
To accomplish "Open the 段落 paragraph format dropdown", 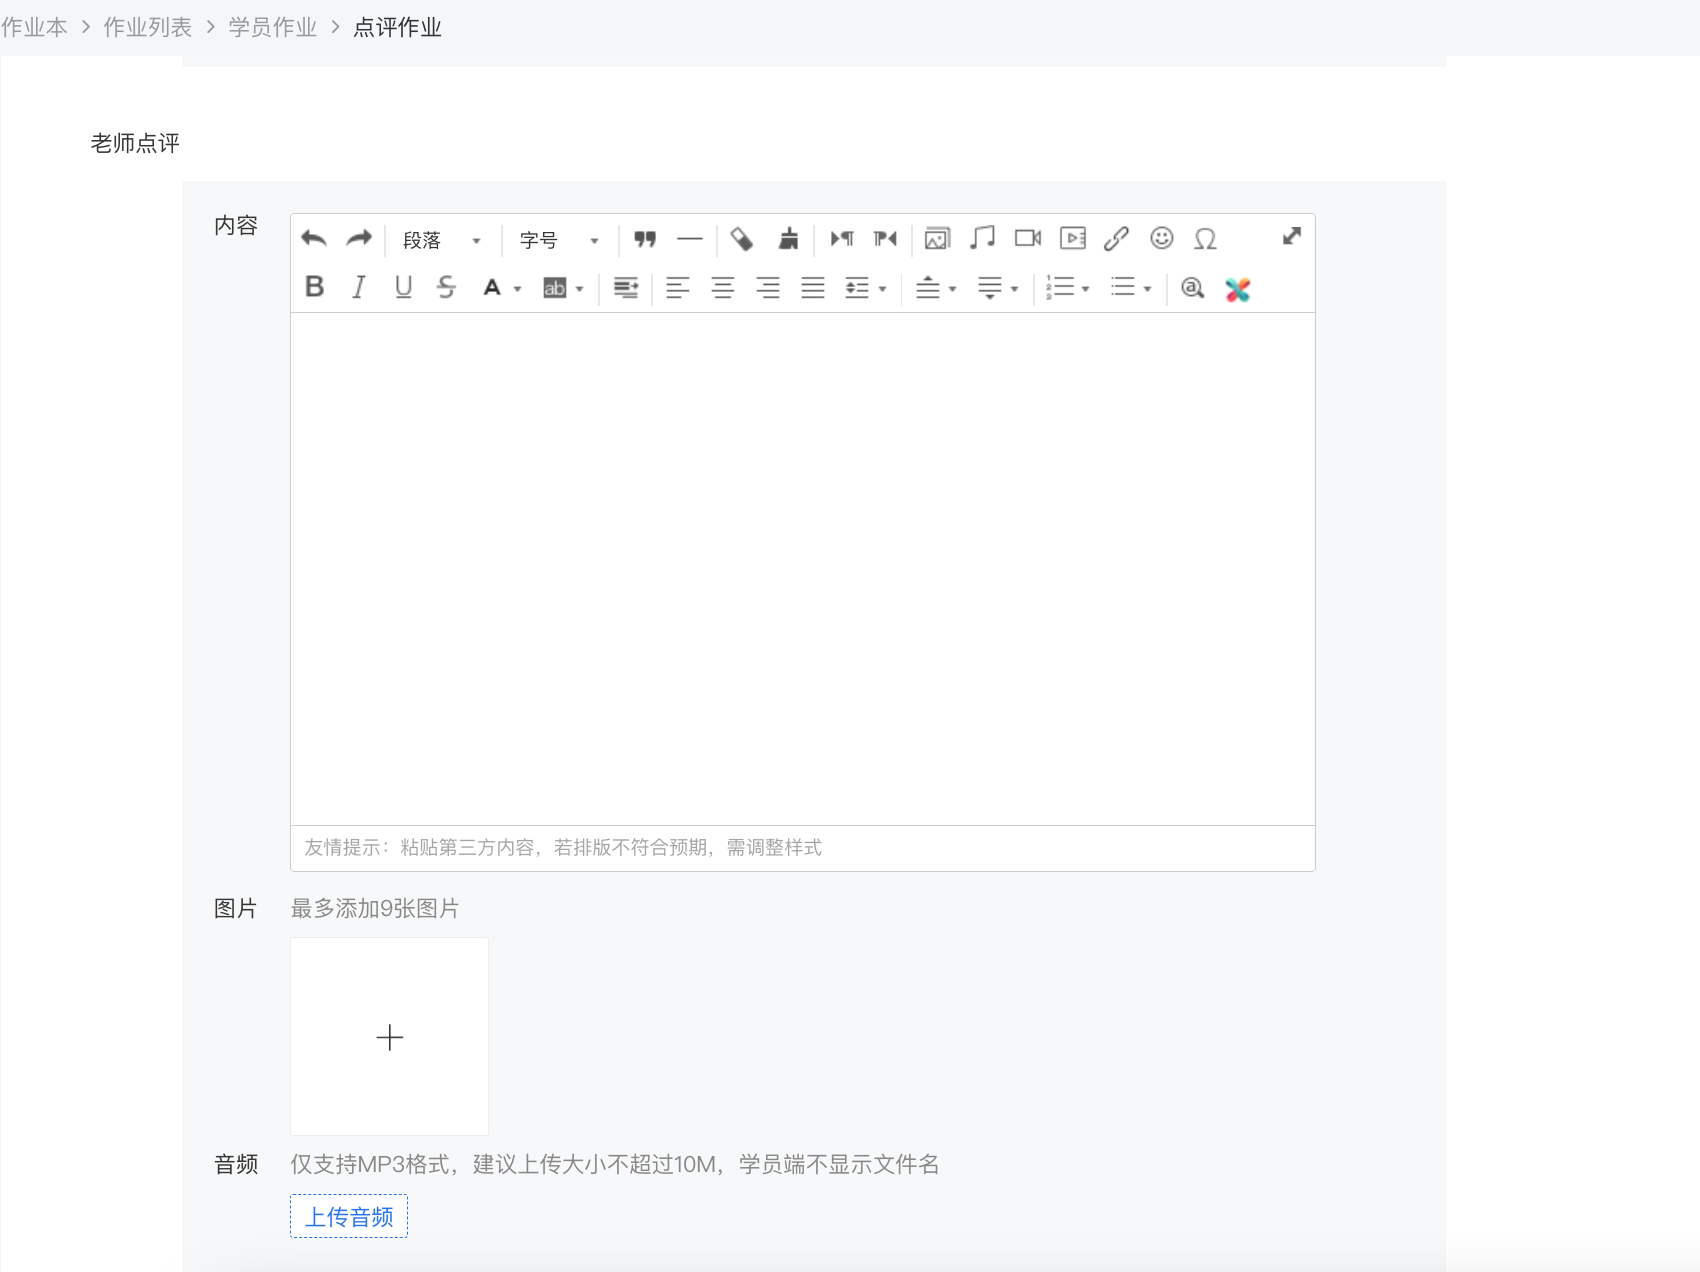I will (x=442, y=240).
